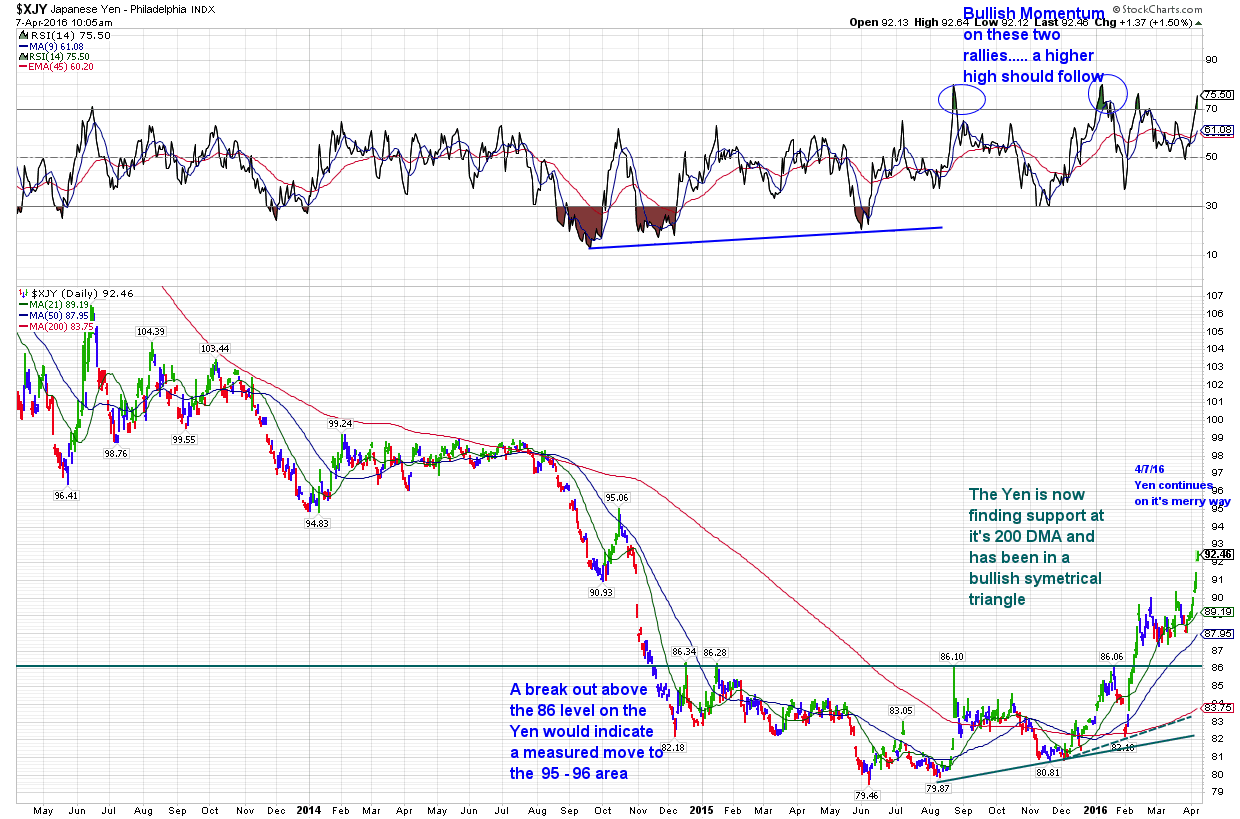This screenshot has width=1240, height=819.
Task: Click the "86.06" price high label
Action: click(1112, 657)
